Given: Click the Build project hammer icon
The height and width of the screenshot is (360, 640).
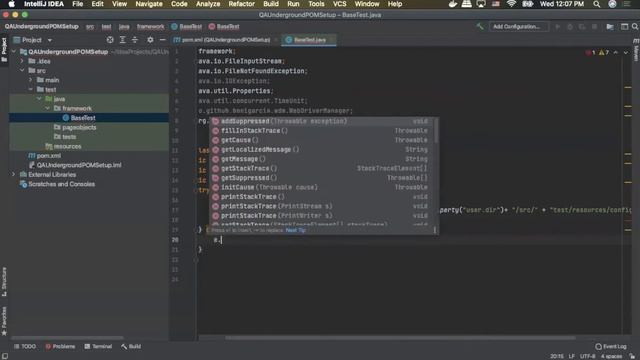Looking at the screenshot, I should click(x=480, y=27).
